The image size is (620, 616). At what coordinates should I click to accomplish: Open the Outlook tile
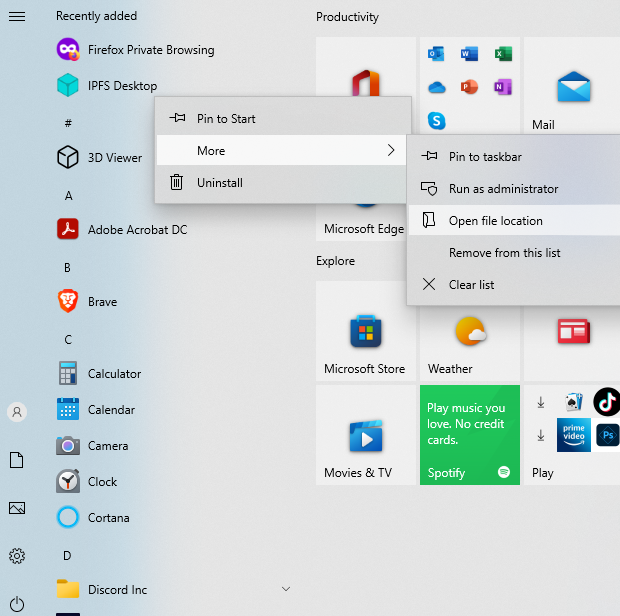[436, 53]
